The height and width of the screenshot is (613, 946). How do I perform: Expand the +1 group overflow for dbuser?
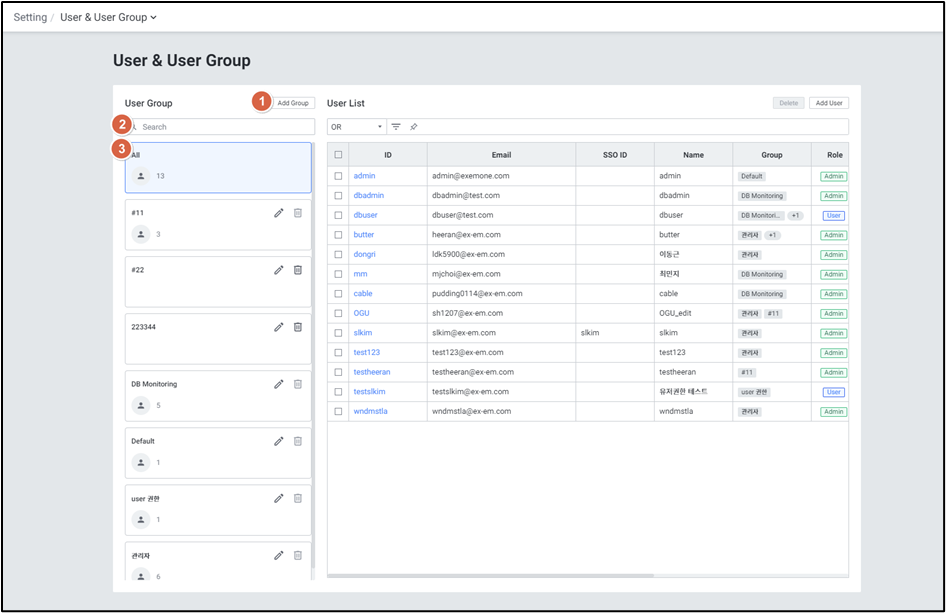[x=795, y=215]
